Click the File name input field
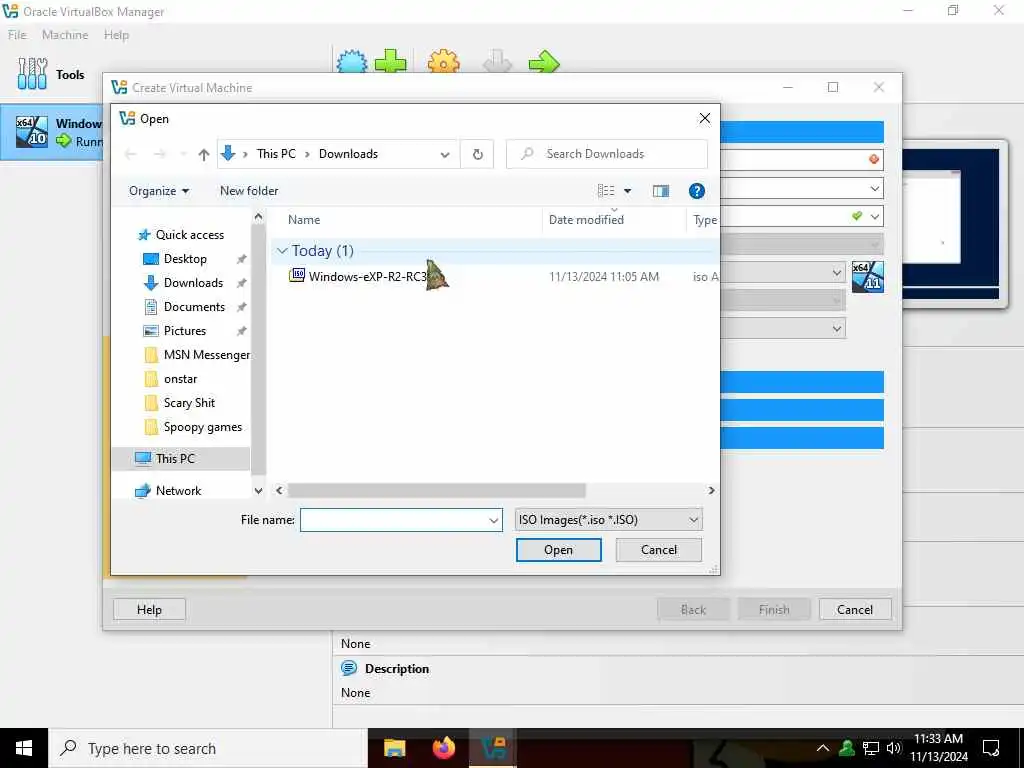 (393, 520)
